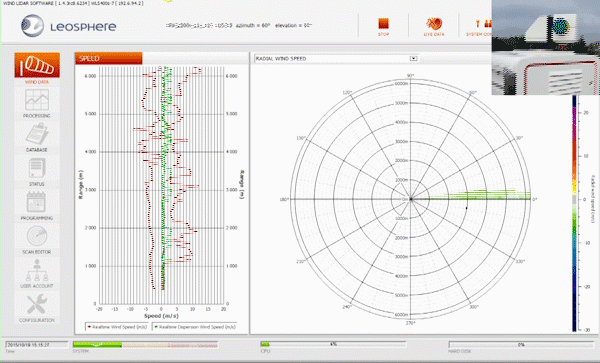Click the lidar camera video thumbnail
This screenshot has height=363, width=600.
pos(546,47)
